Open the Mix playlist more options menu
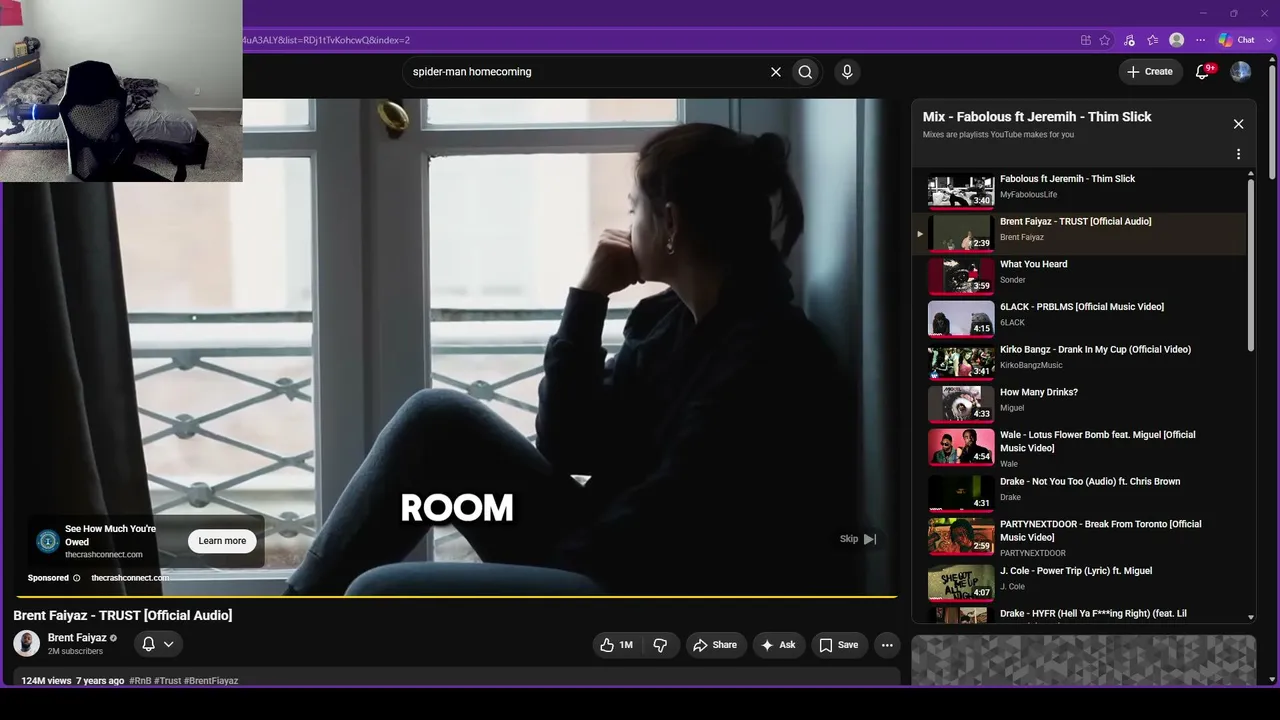The height and width of the screenshot is (720, 1280). [1238, 154]
